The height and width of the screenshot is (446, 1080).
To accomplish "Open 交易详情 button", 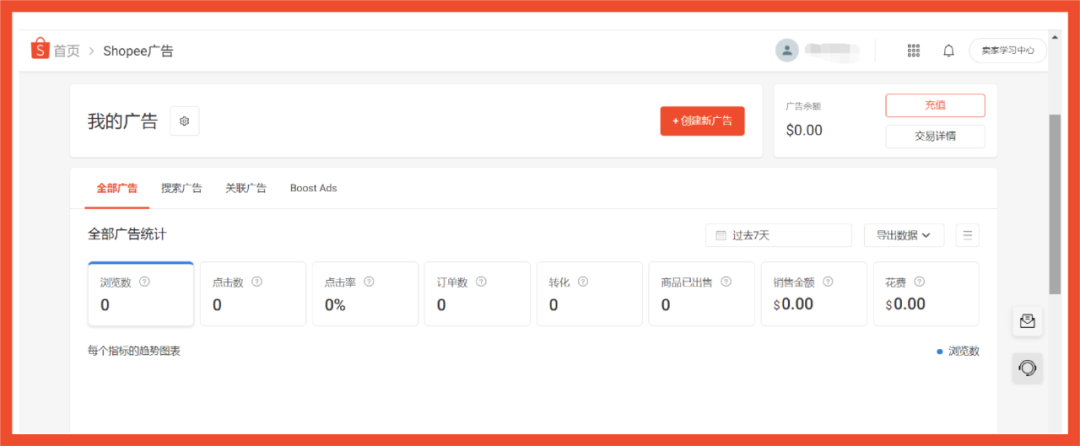I will (935, 136).
